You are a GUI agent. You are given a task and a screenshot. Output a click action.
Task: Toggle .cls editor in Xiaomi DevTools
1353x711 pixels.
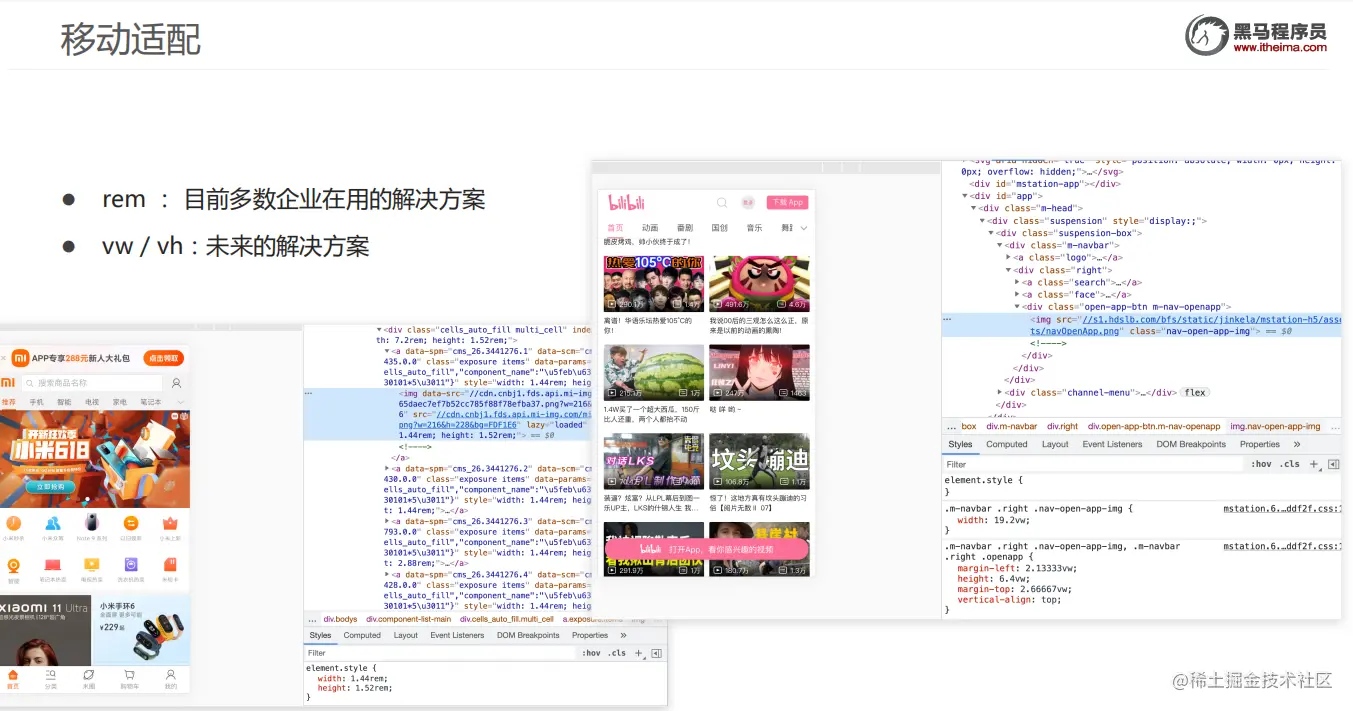click(x=617, y=653)
